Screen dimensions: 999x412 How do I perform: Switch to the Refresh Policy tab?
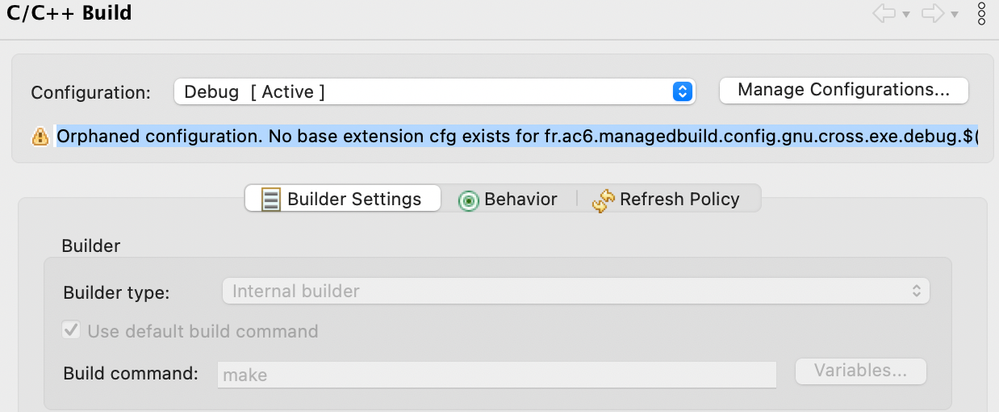[666, 199]
